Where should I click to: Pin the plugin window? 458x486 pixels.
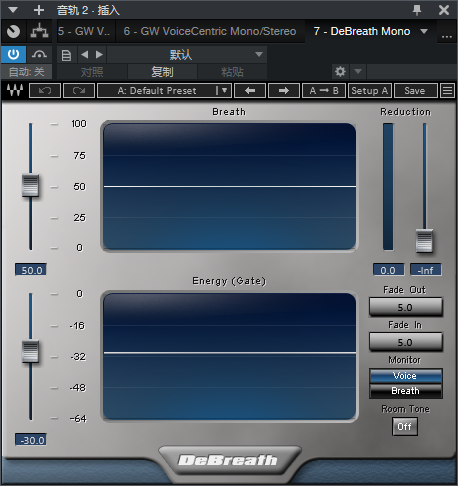(x=417, y=10)
